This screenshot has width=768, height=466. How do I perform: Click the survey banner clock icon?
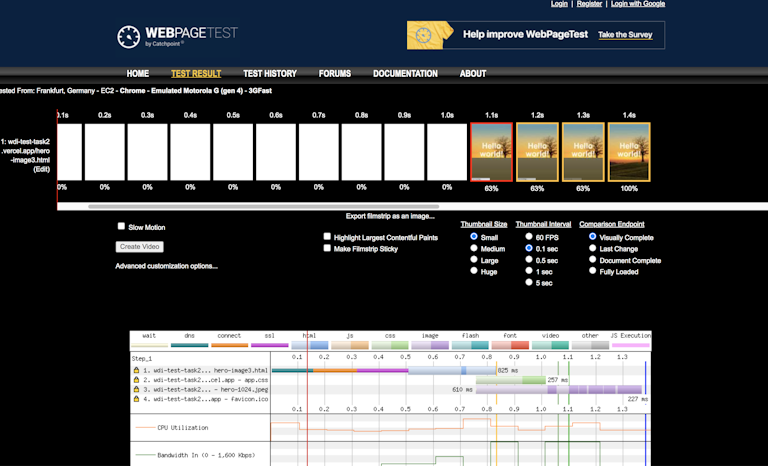424,35
